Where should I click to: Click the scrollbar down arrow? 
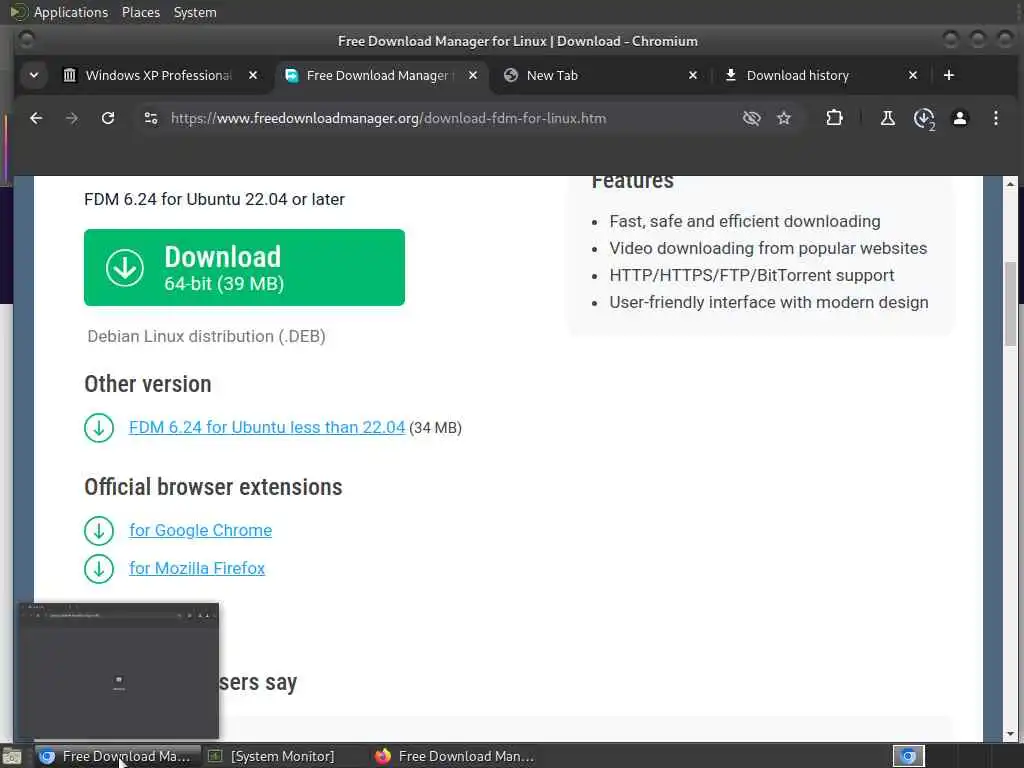pos(1010,734)
